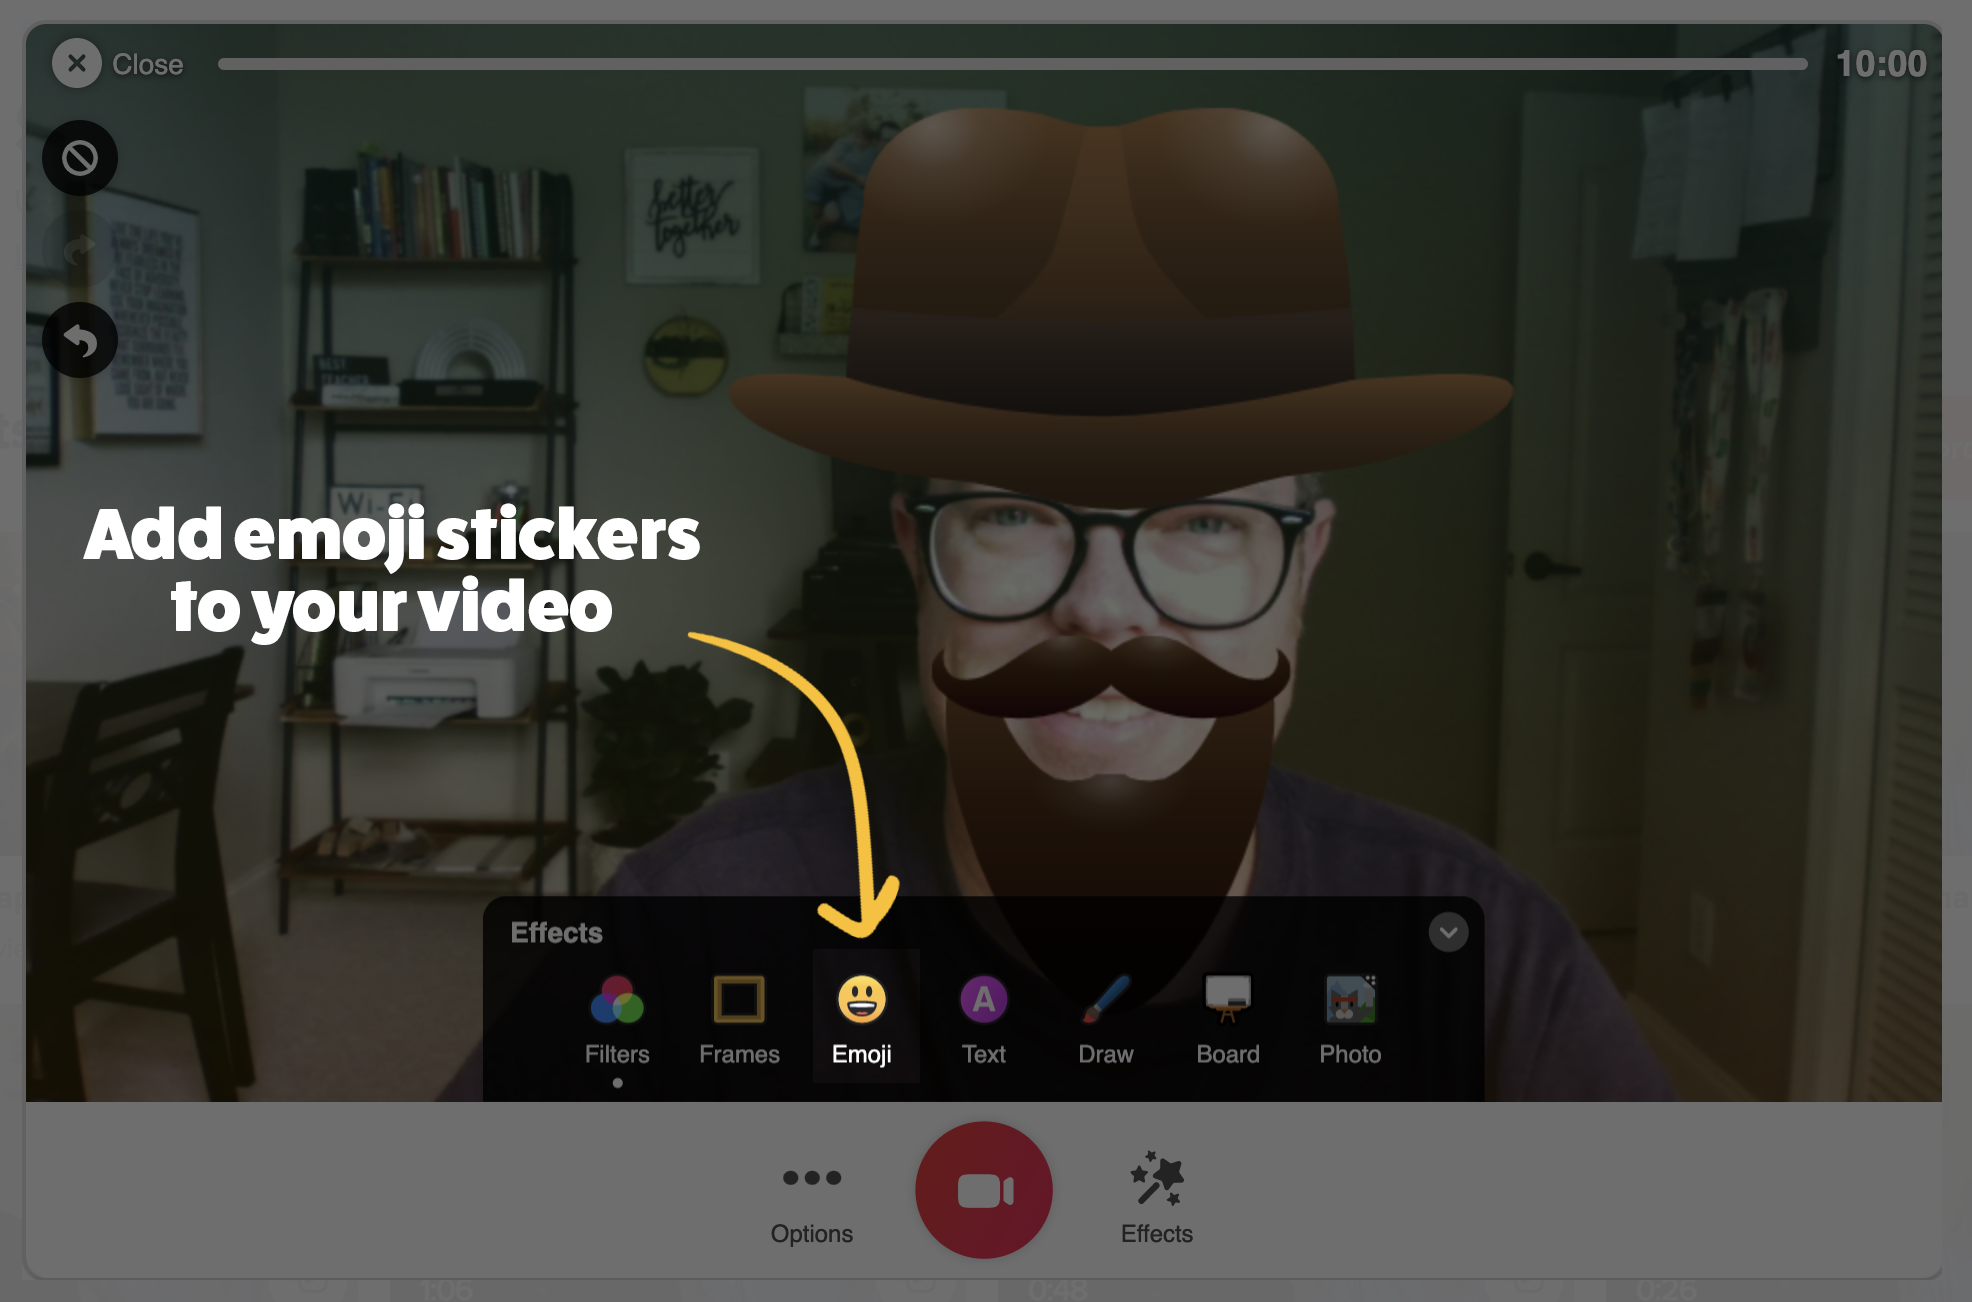Image resolution: width=1972 pixels, height=1302 pixels.
Task: Click the faded redo arrow
Action: pos(80,249)
